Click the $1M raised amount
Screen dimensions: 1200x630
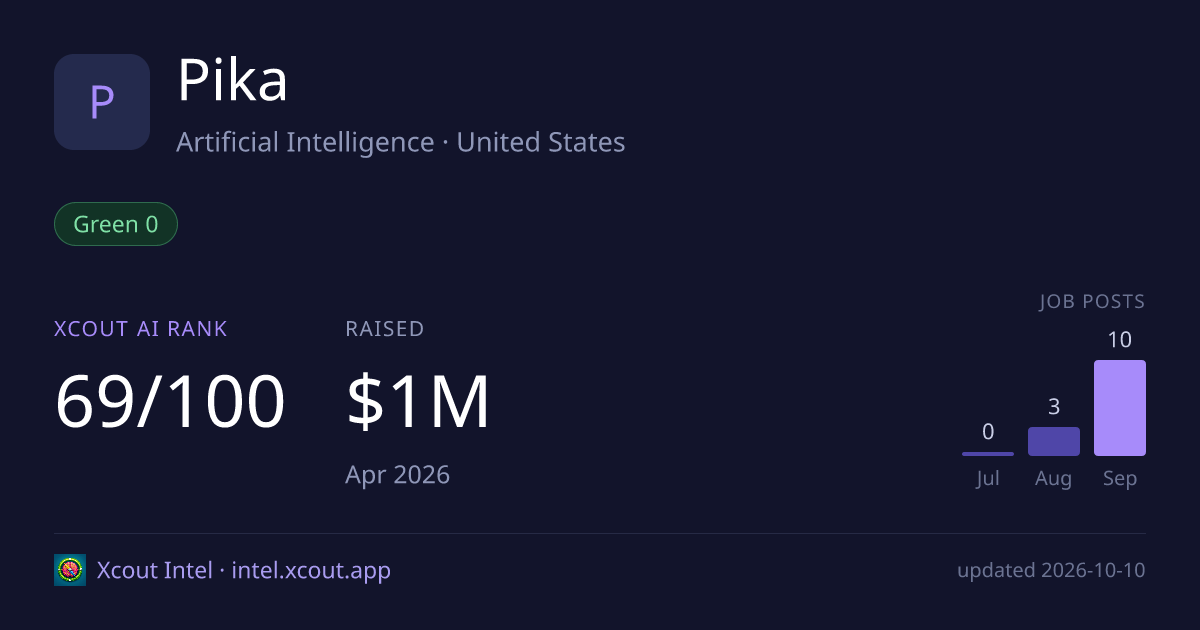(x=418, y=402)
